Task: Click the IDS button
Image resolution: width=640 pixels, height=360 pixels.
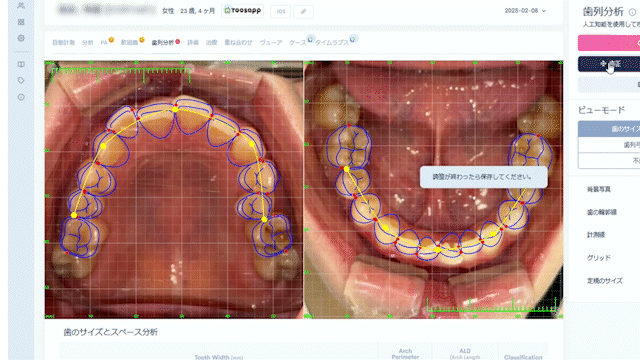Action: coord(281,11)
